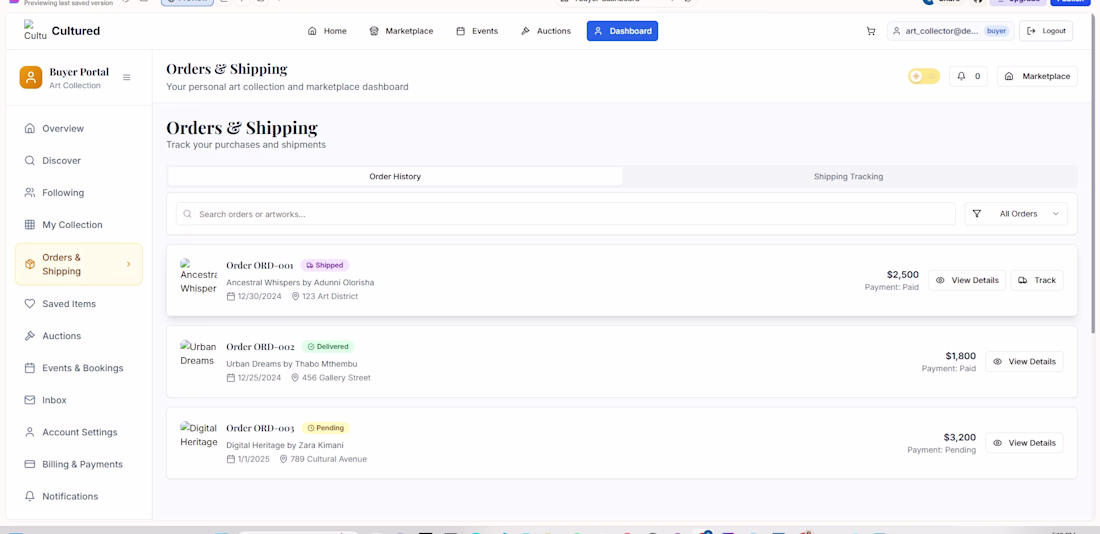Focus the Search orders or artworks field

565,214
